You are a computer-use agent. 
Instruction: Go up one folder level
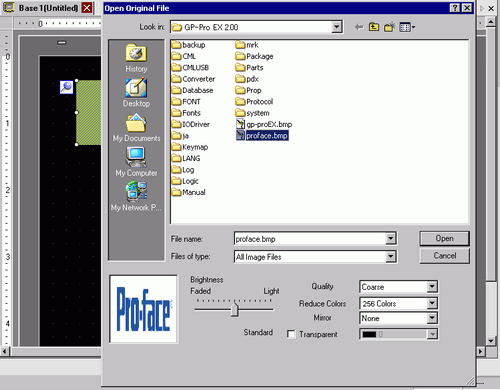point(374,27)
